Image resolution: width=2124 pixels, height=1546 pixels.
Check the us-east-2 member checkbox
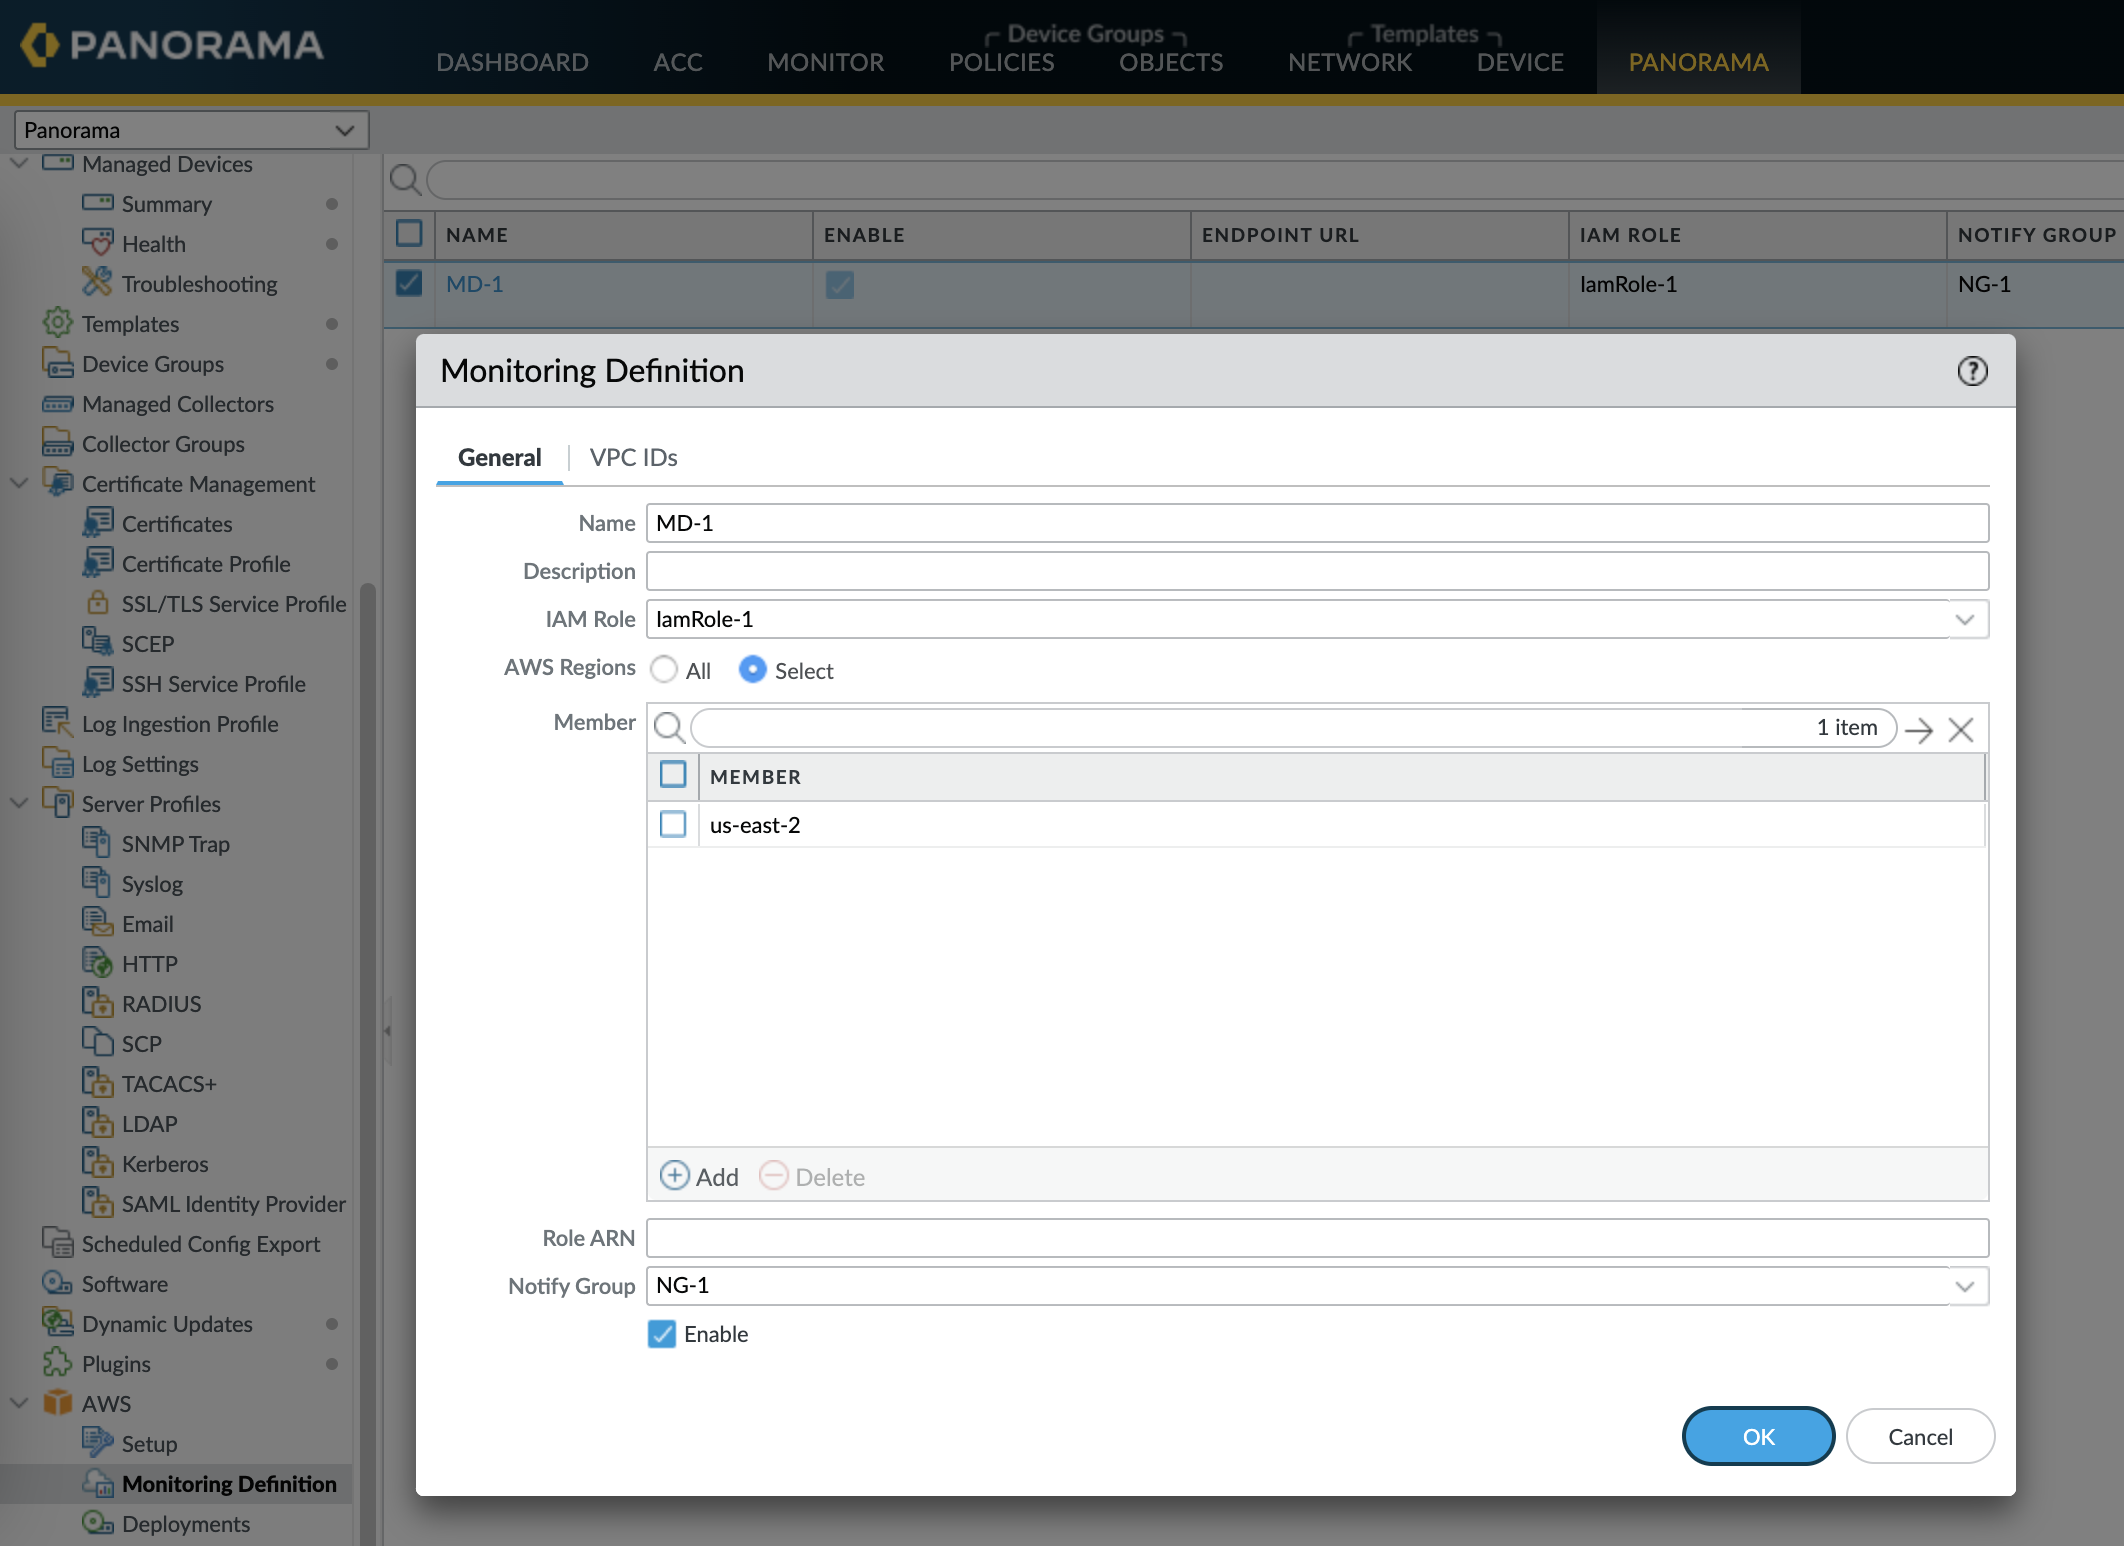click(x=673, y=824)
